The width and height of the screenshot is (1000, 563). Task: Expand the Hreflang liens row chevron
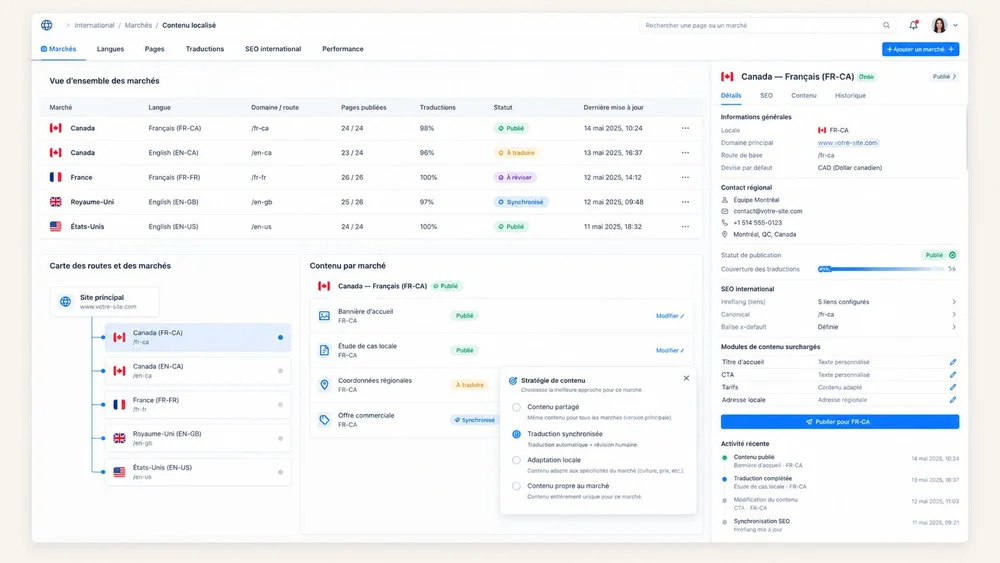[953, 302]
